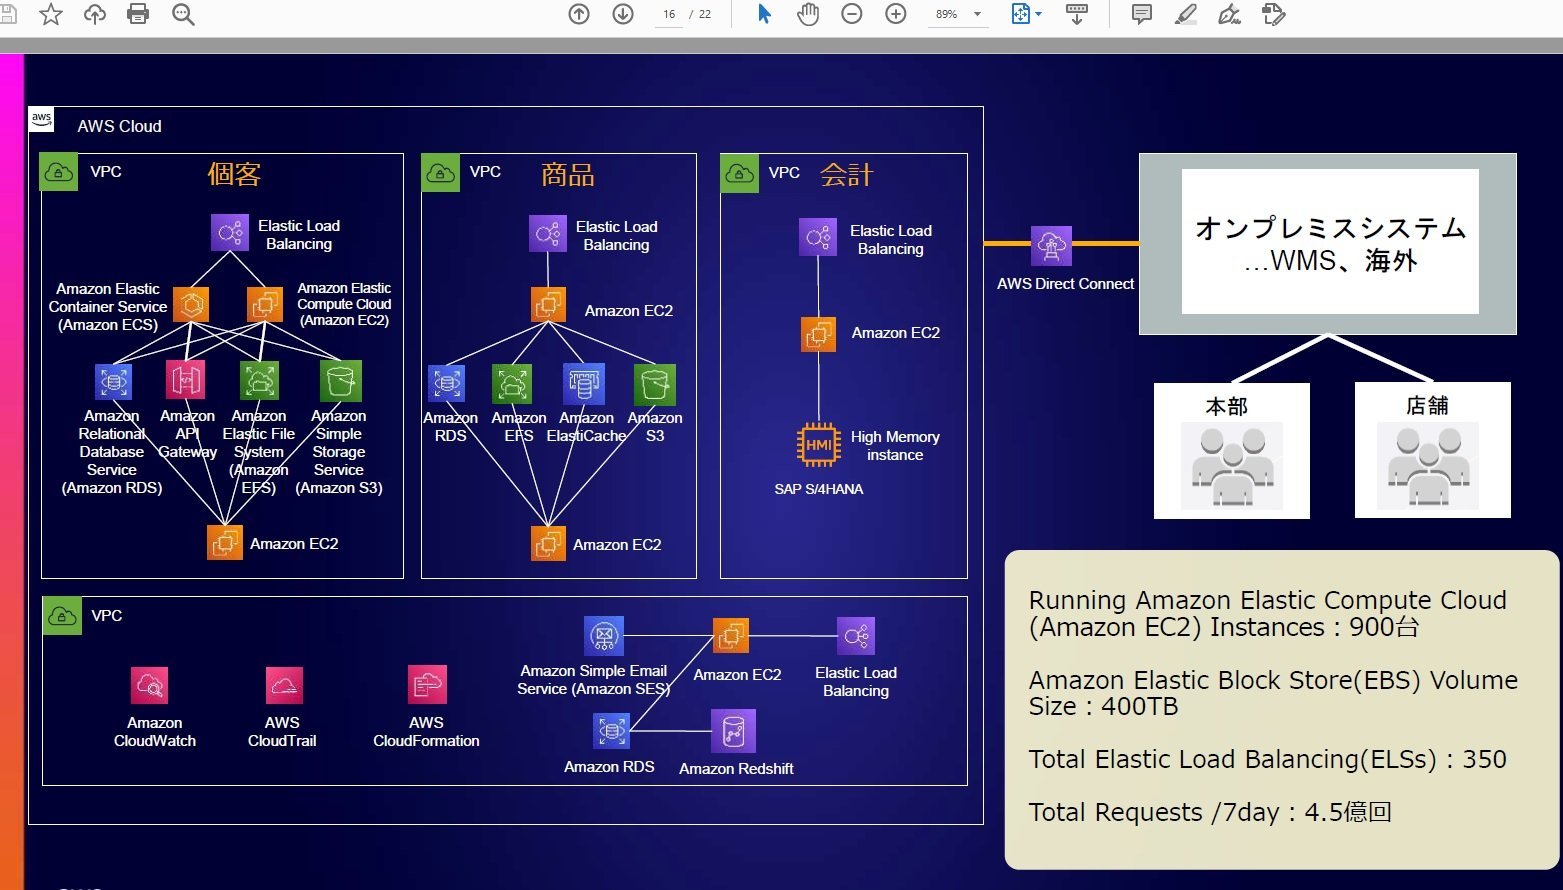Click the 'SAP S/4HANA' label
1563x890 pixels.
[x=818, y=489]
